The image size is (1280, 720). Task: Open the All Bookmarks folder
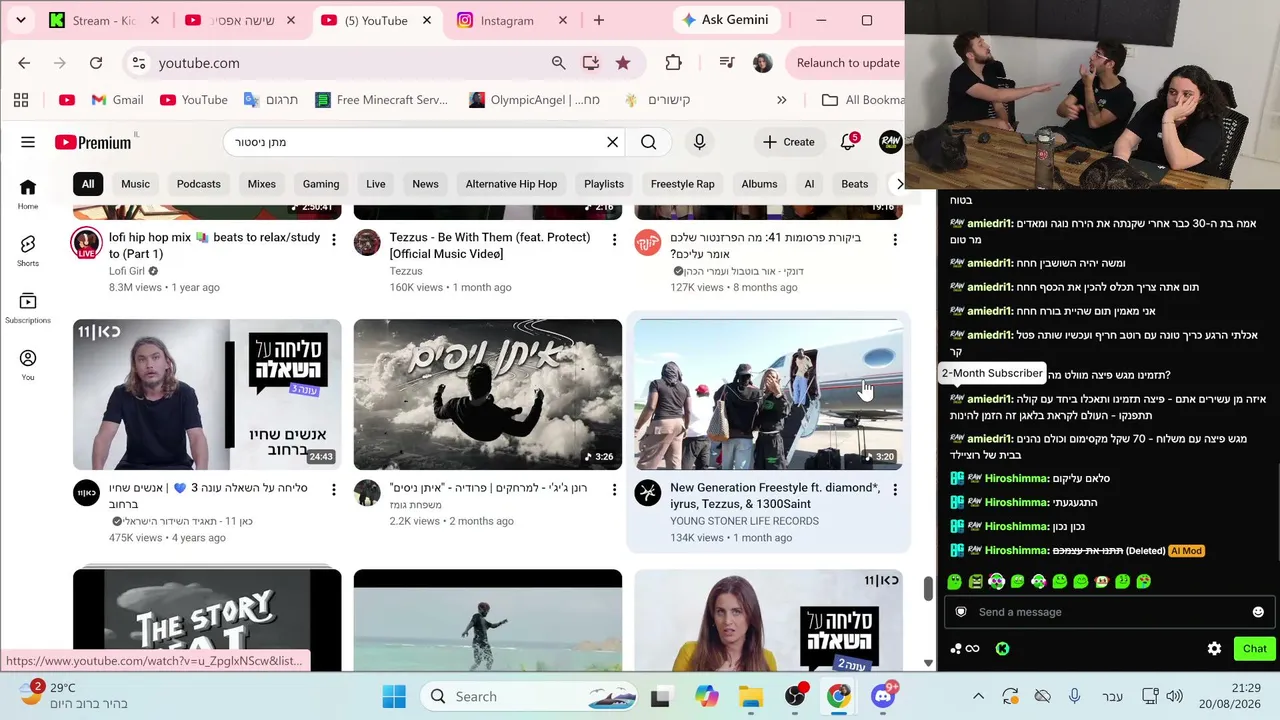(x=863, y=100)
